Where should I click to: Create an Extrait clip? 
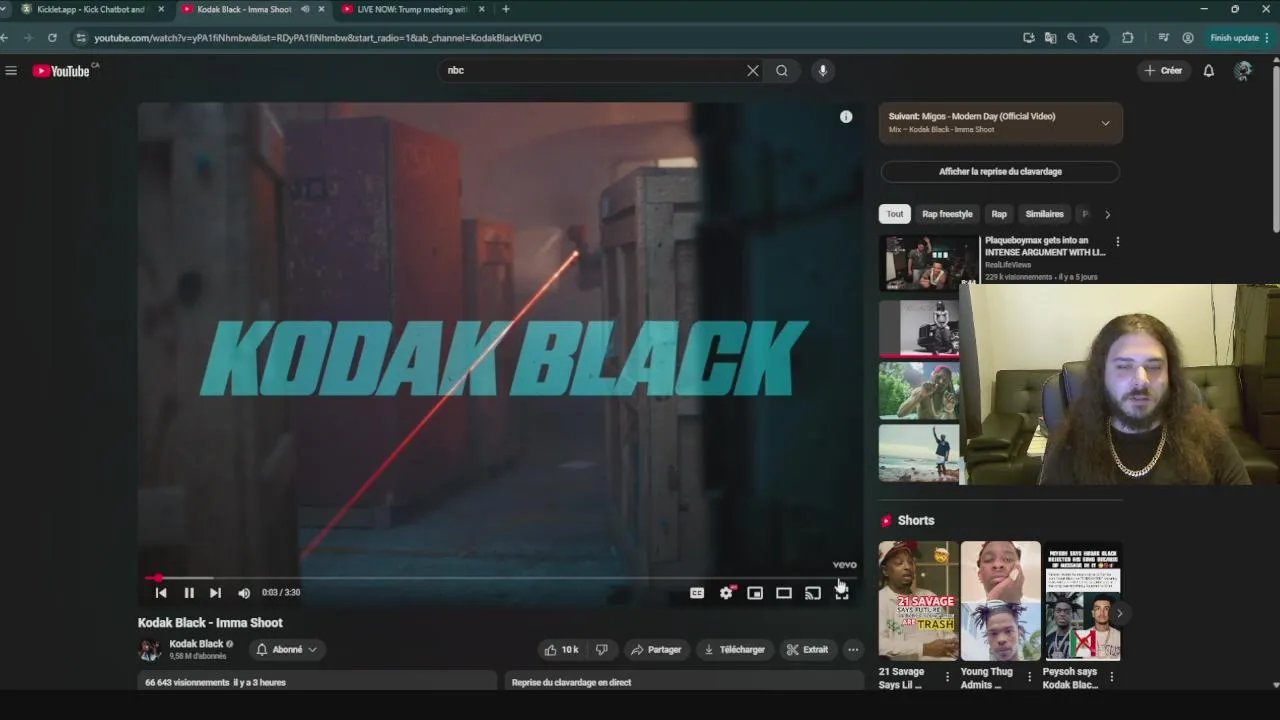tap(807, 650)
